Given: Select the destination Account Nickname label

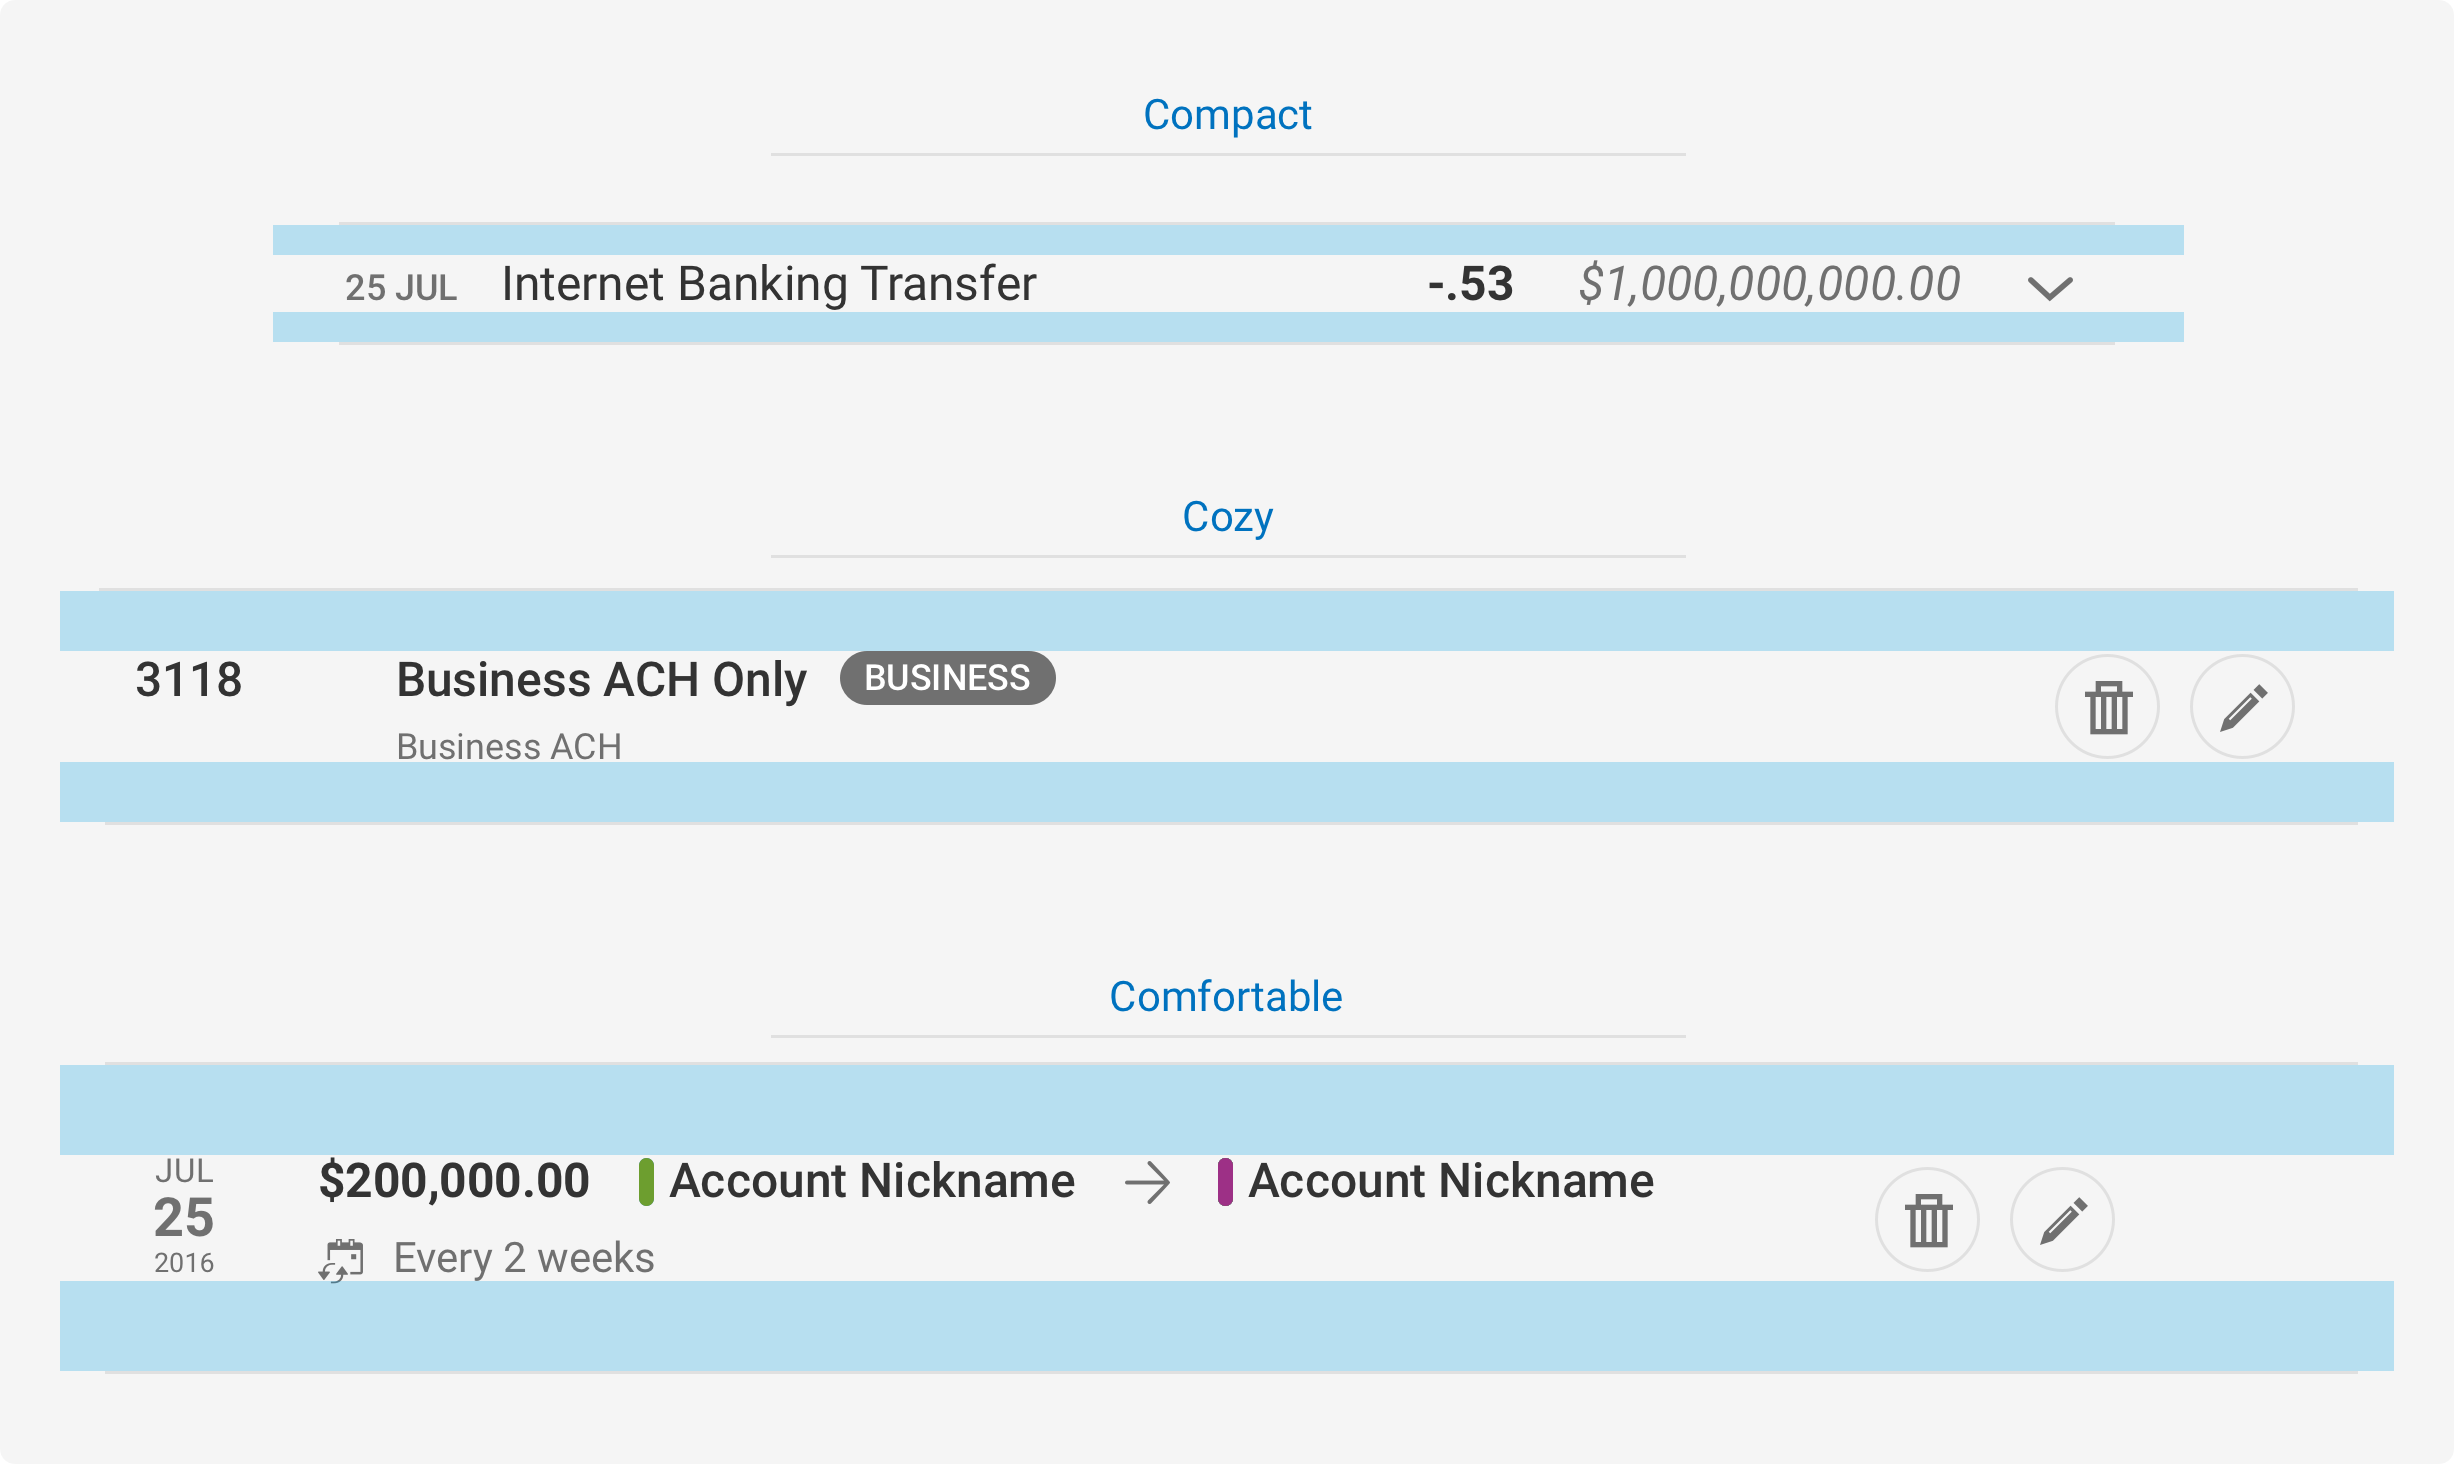Looking at the screenshot, I should [1451, 1181].
